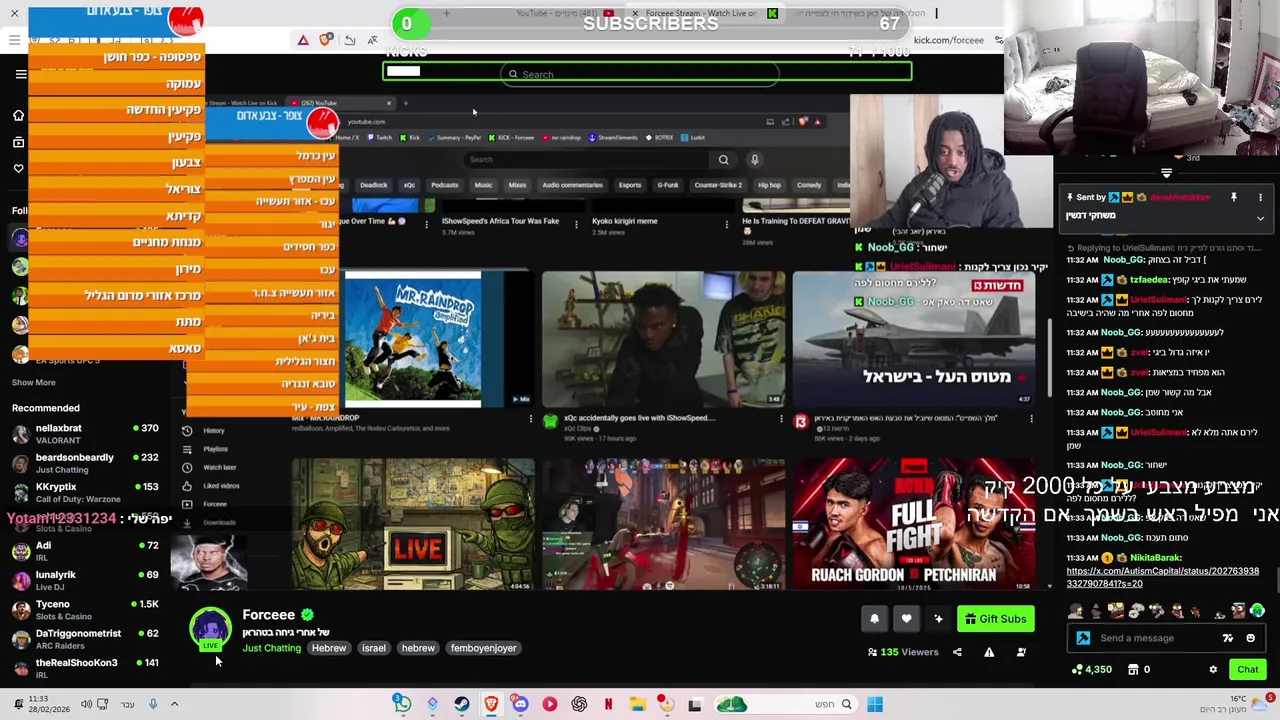Screen dimensions: 1280x720
Task: Select the Comedy YouTube category chip
Action: tap(809, 185)
